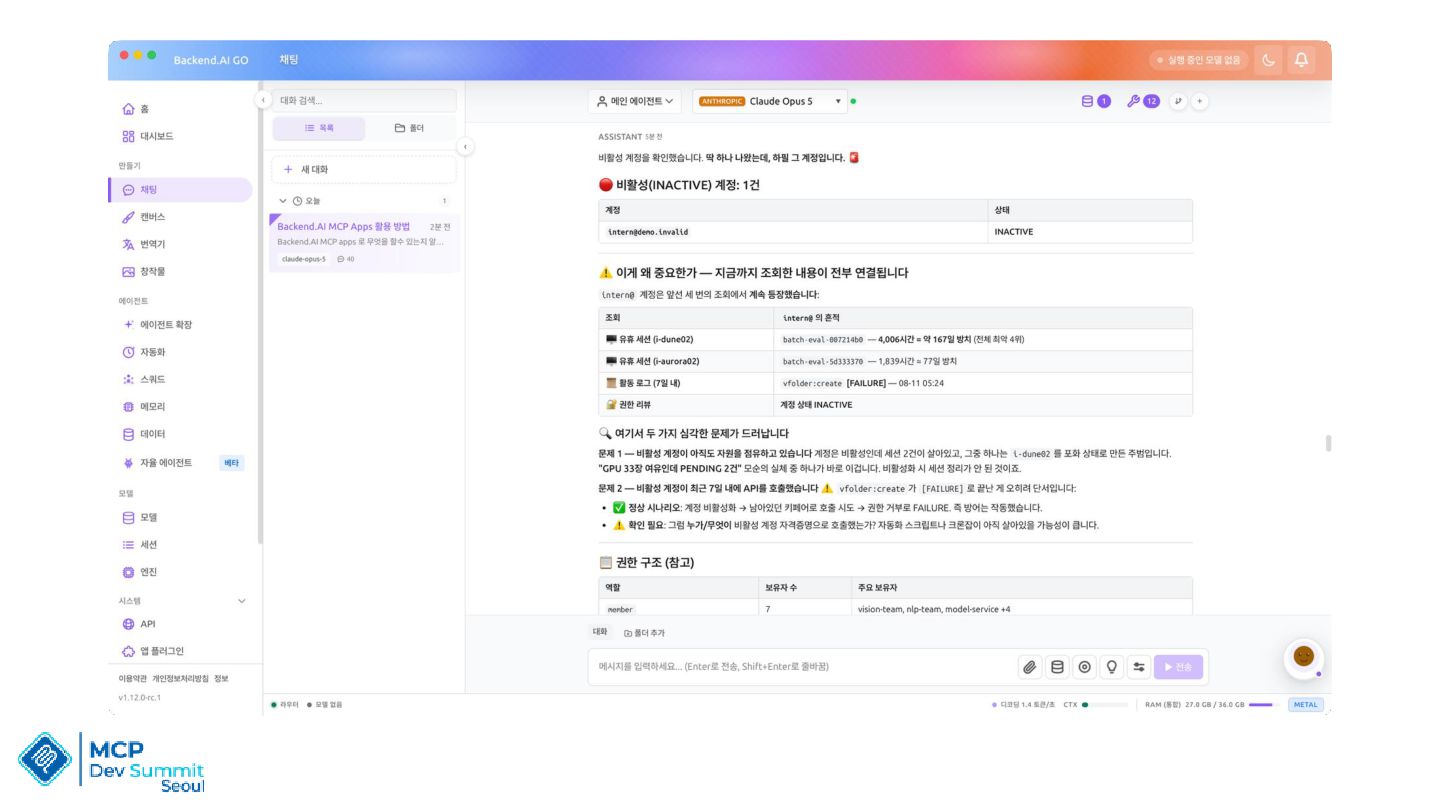The width and height of the screenshot is (1440, 811).
Task: Open the Backend.AI MCP Apps 활용 방법 conversation
Action: 364,242
